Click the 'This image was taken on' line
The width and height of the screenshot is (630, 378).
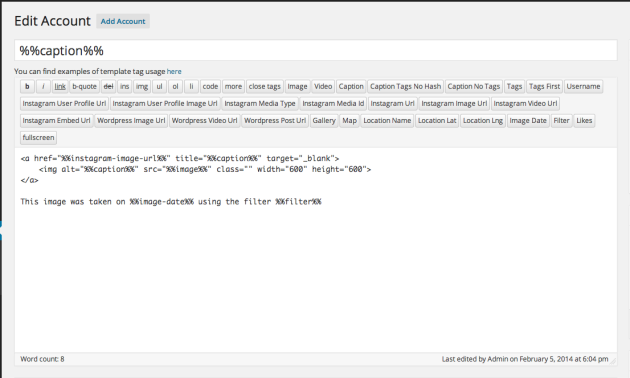click(x=171, y=202)
